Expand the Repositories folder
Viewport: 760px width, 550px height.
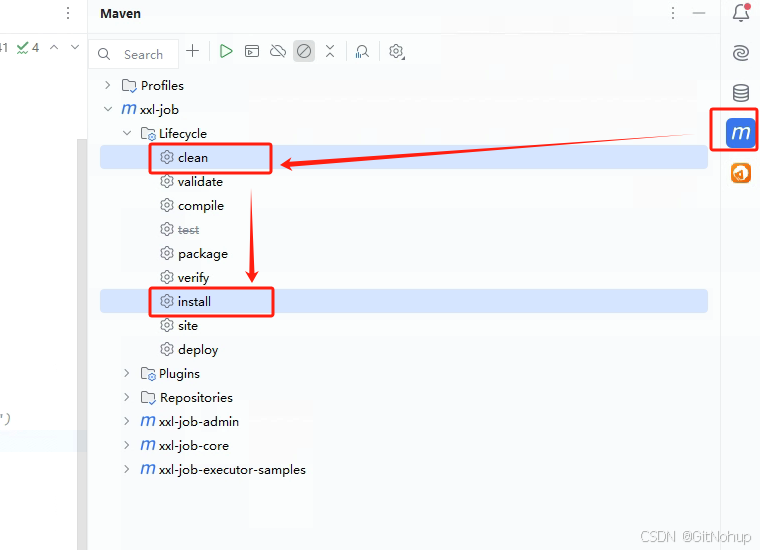point(127,397)
